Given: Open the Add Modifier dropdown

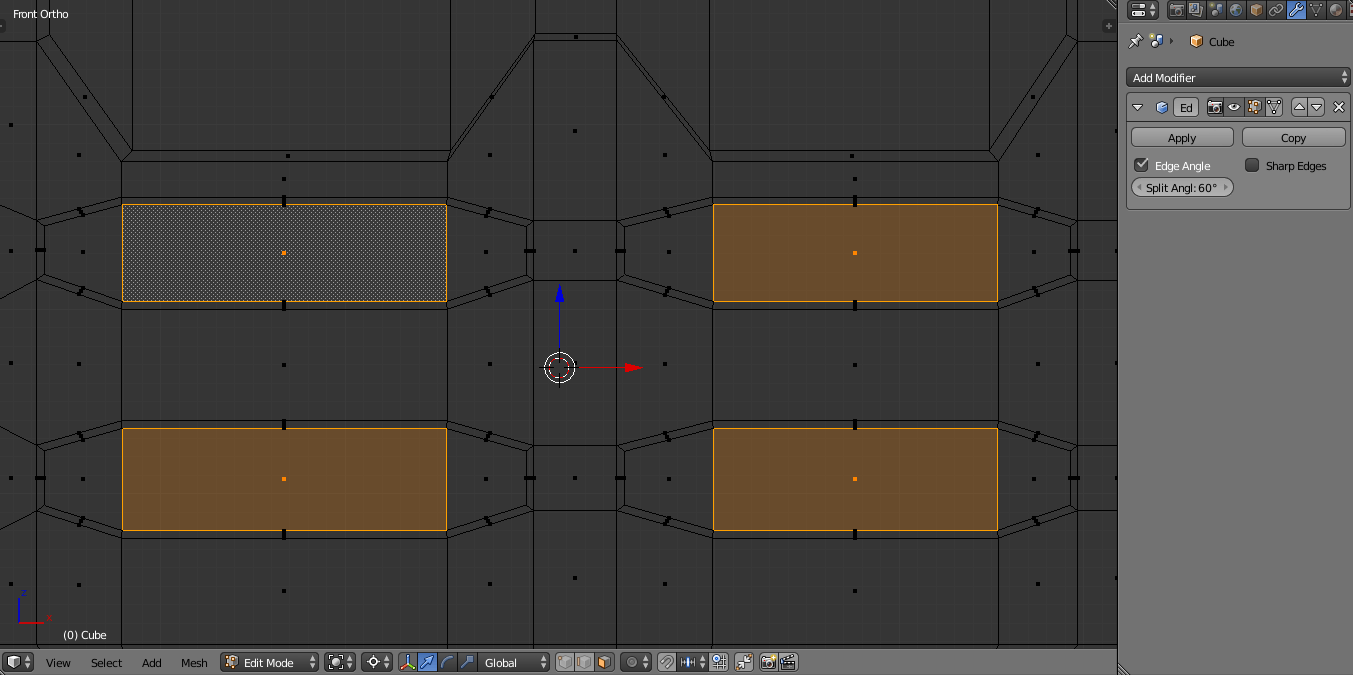Looking at the screenshot, I should pos(1238,78).
